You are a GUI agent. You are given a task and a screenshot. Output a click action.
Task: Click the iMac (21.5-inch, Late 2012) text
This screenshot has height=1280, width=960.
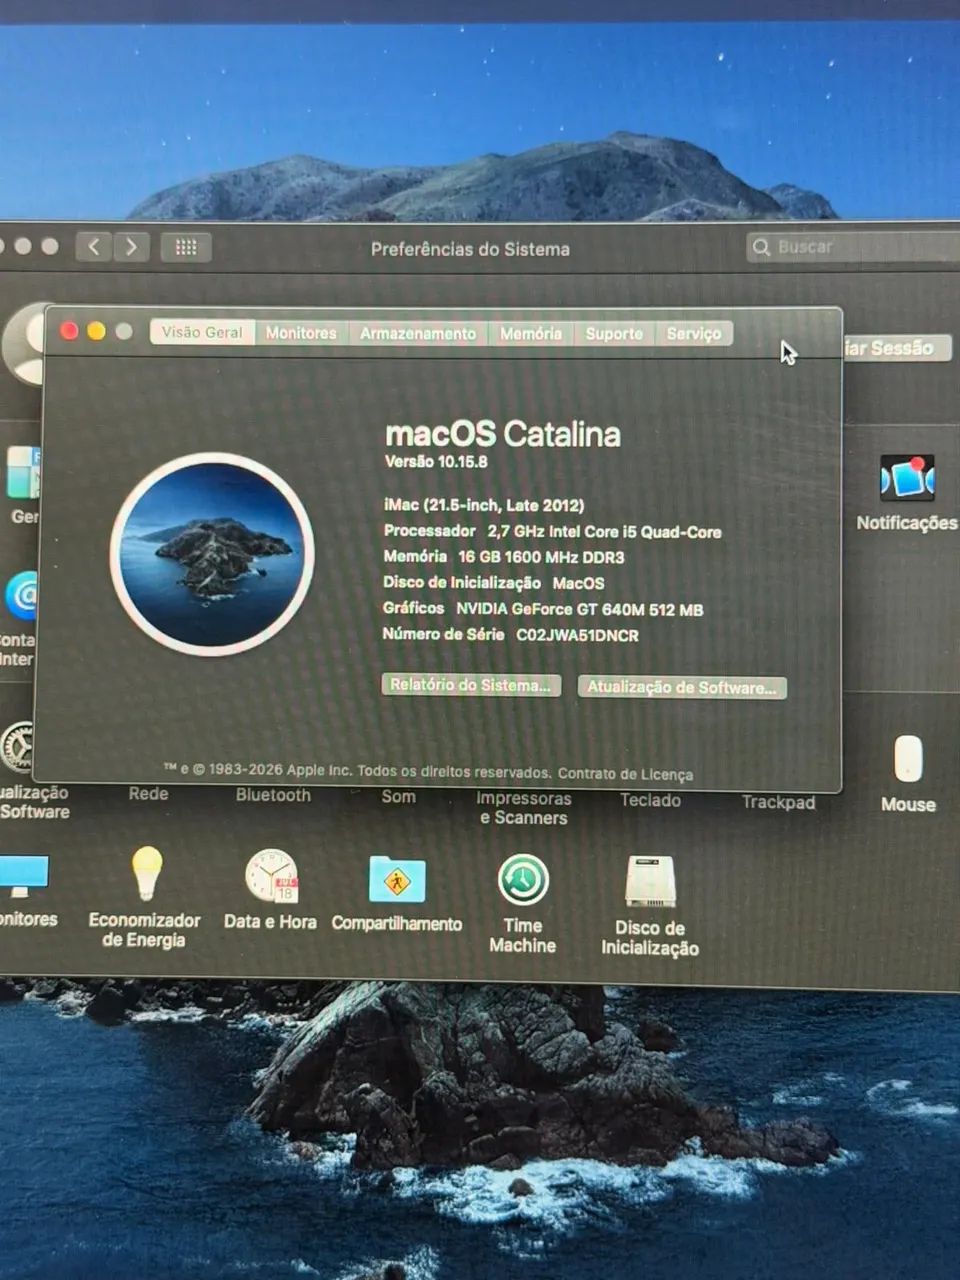click(484, 505)
